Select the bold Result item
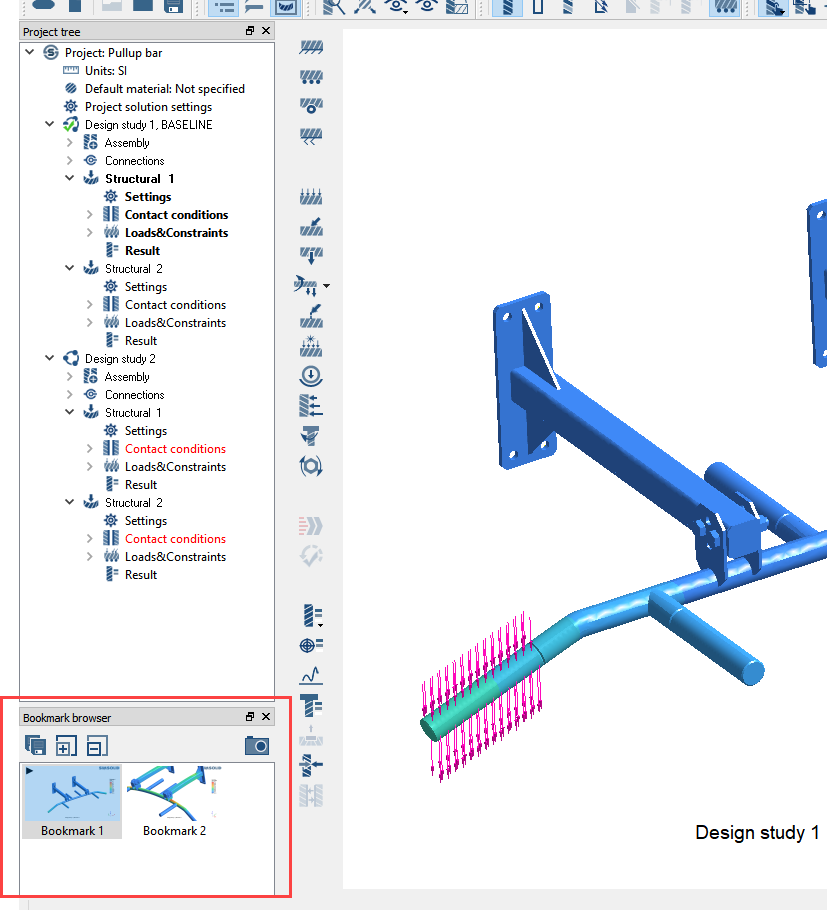This screenshot has height=910, width=827. click(x=142, y=250)
